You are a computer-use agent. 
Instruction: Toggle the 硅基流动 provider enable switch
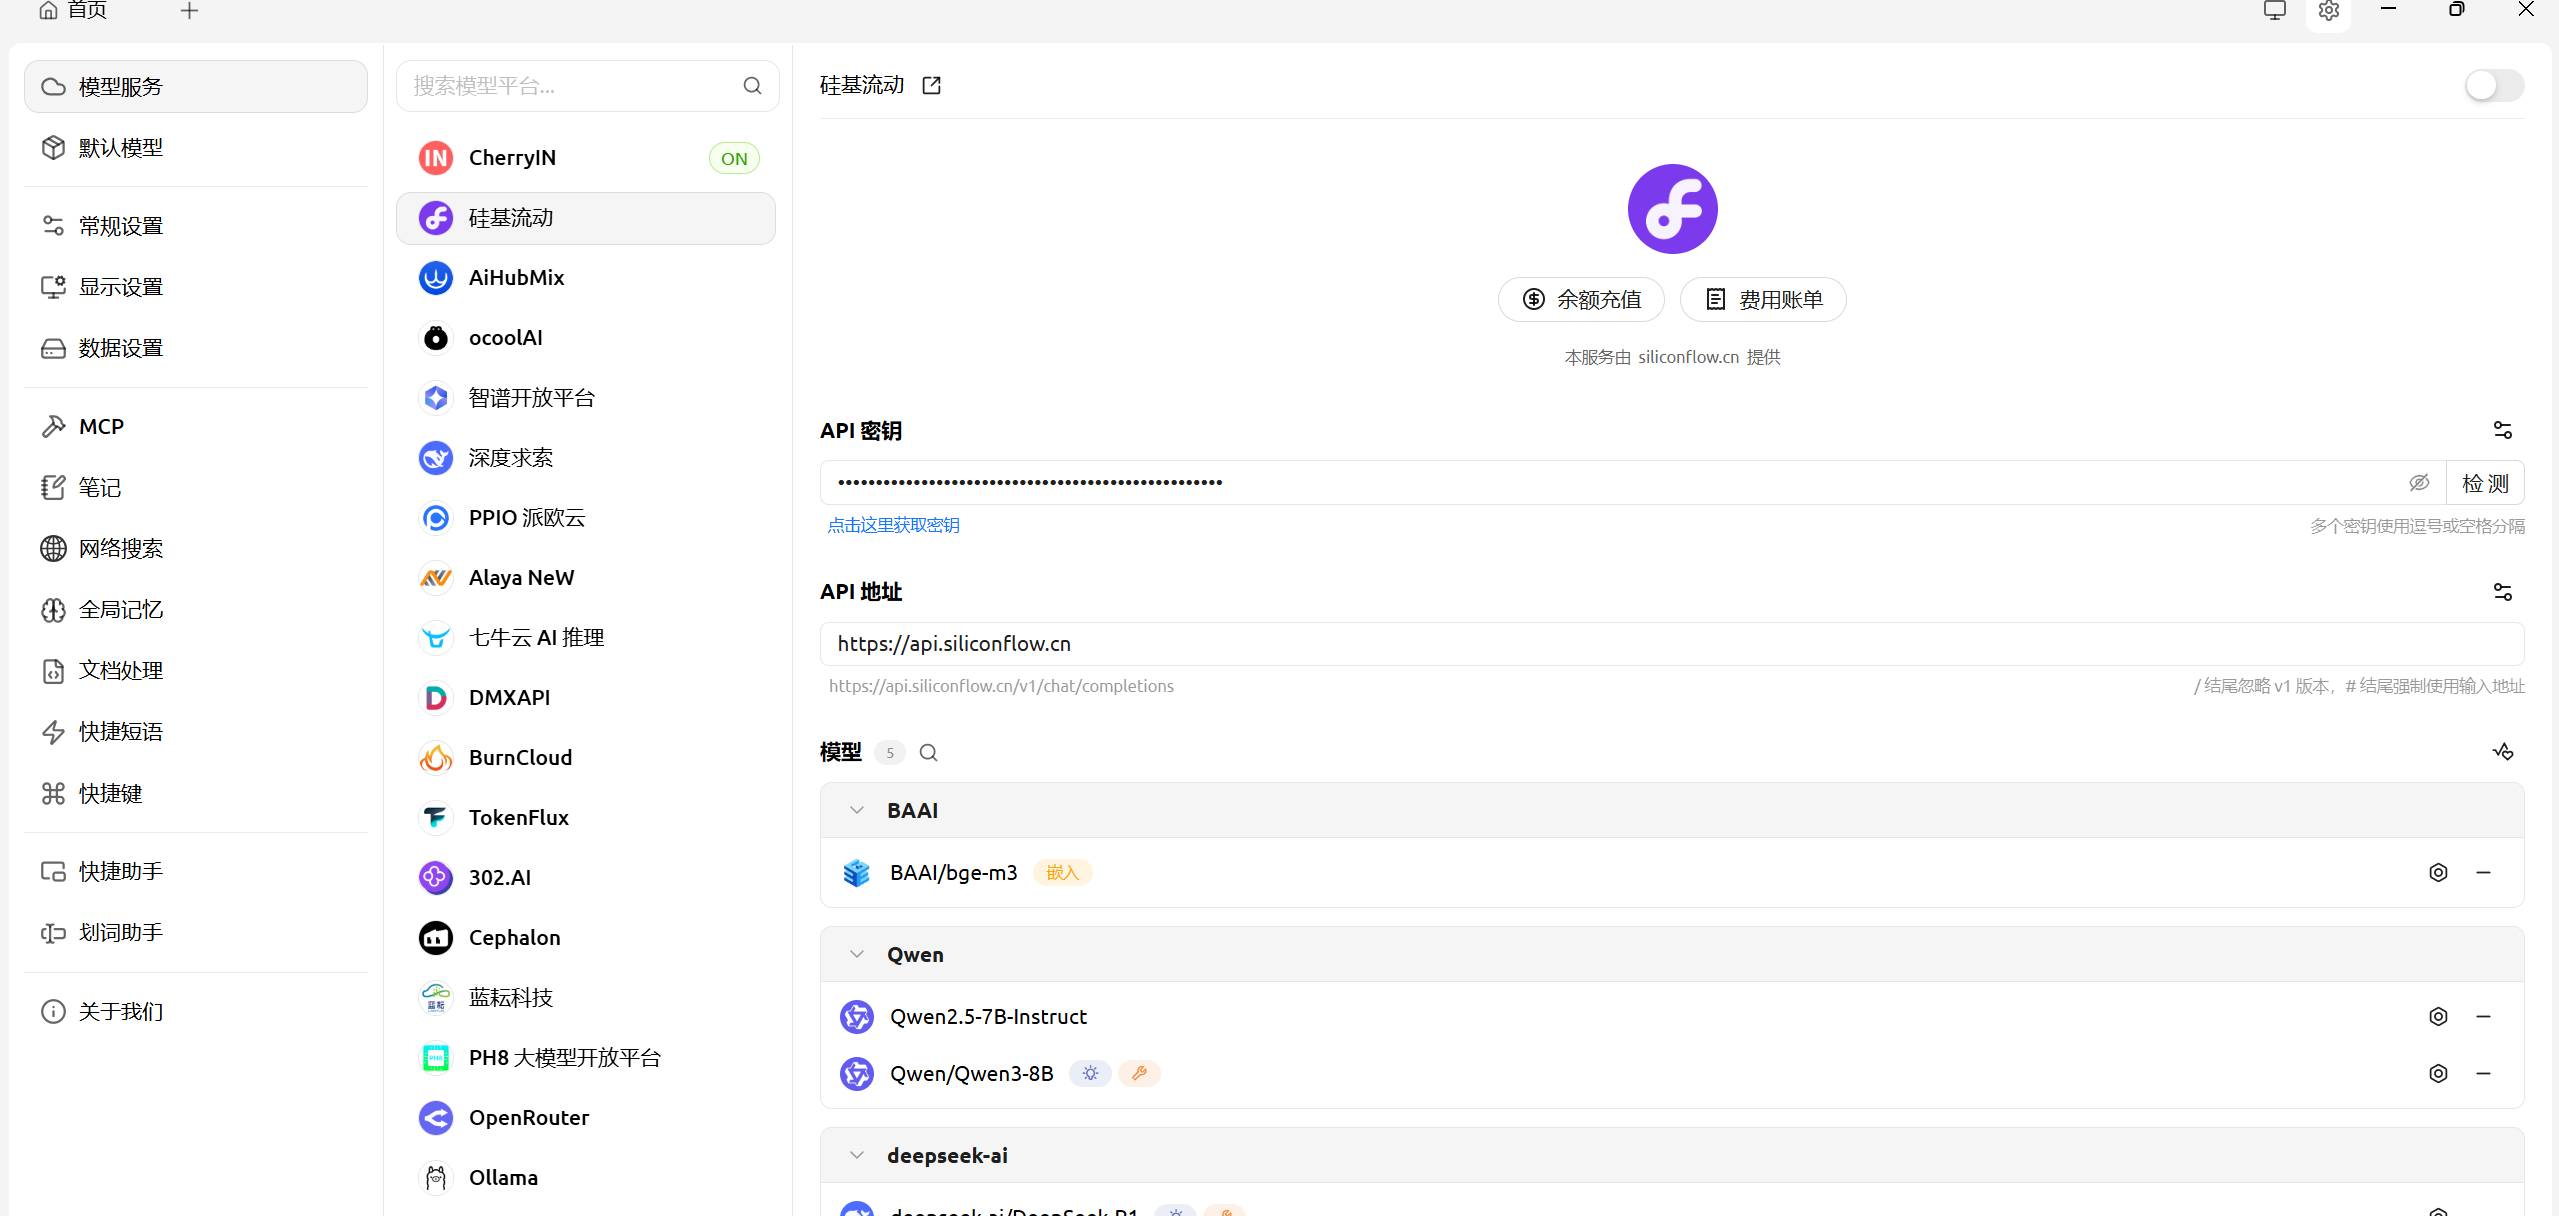[2494, 86]
